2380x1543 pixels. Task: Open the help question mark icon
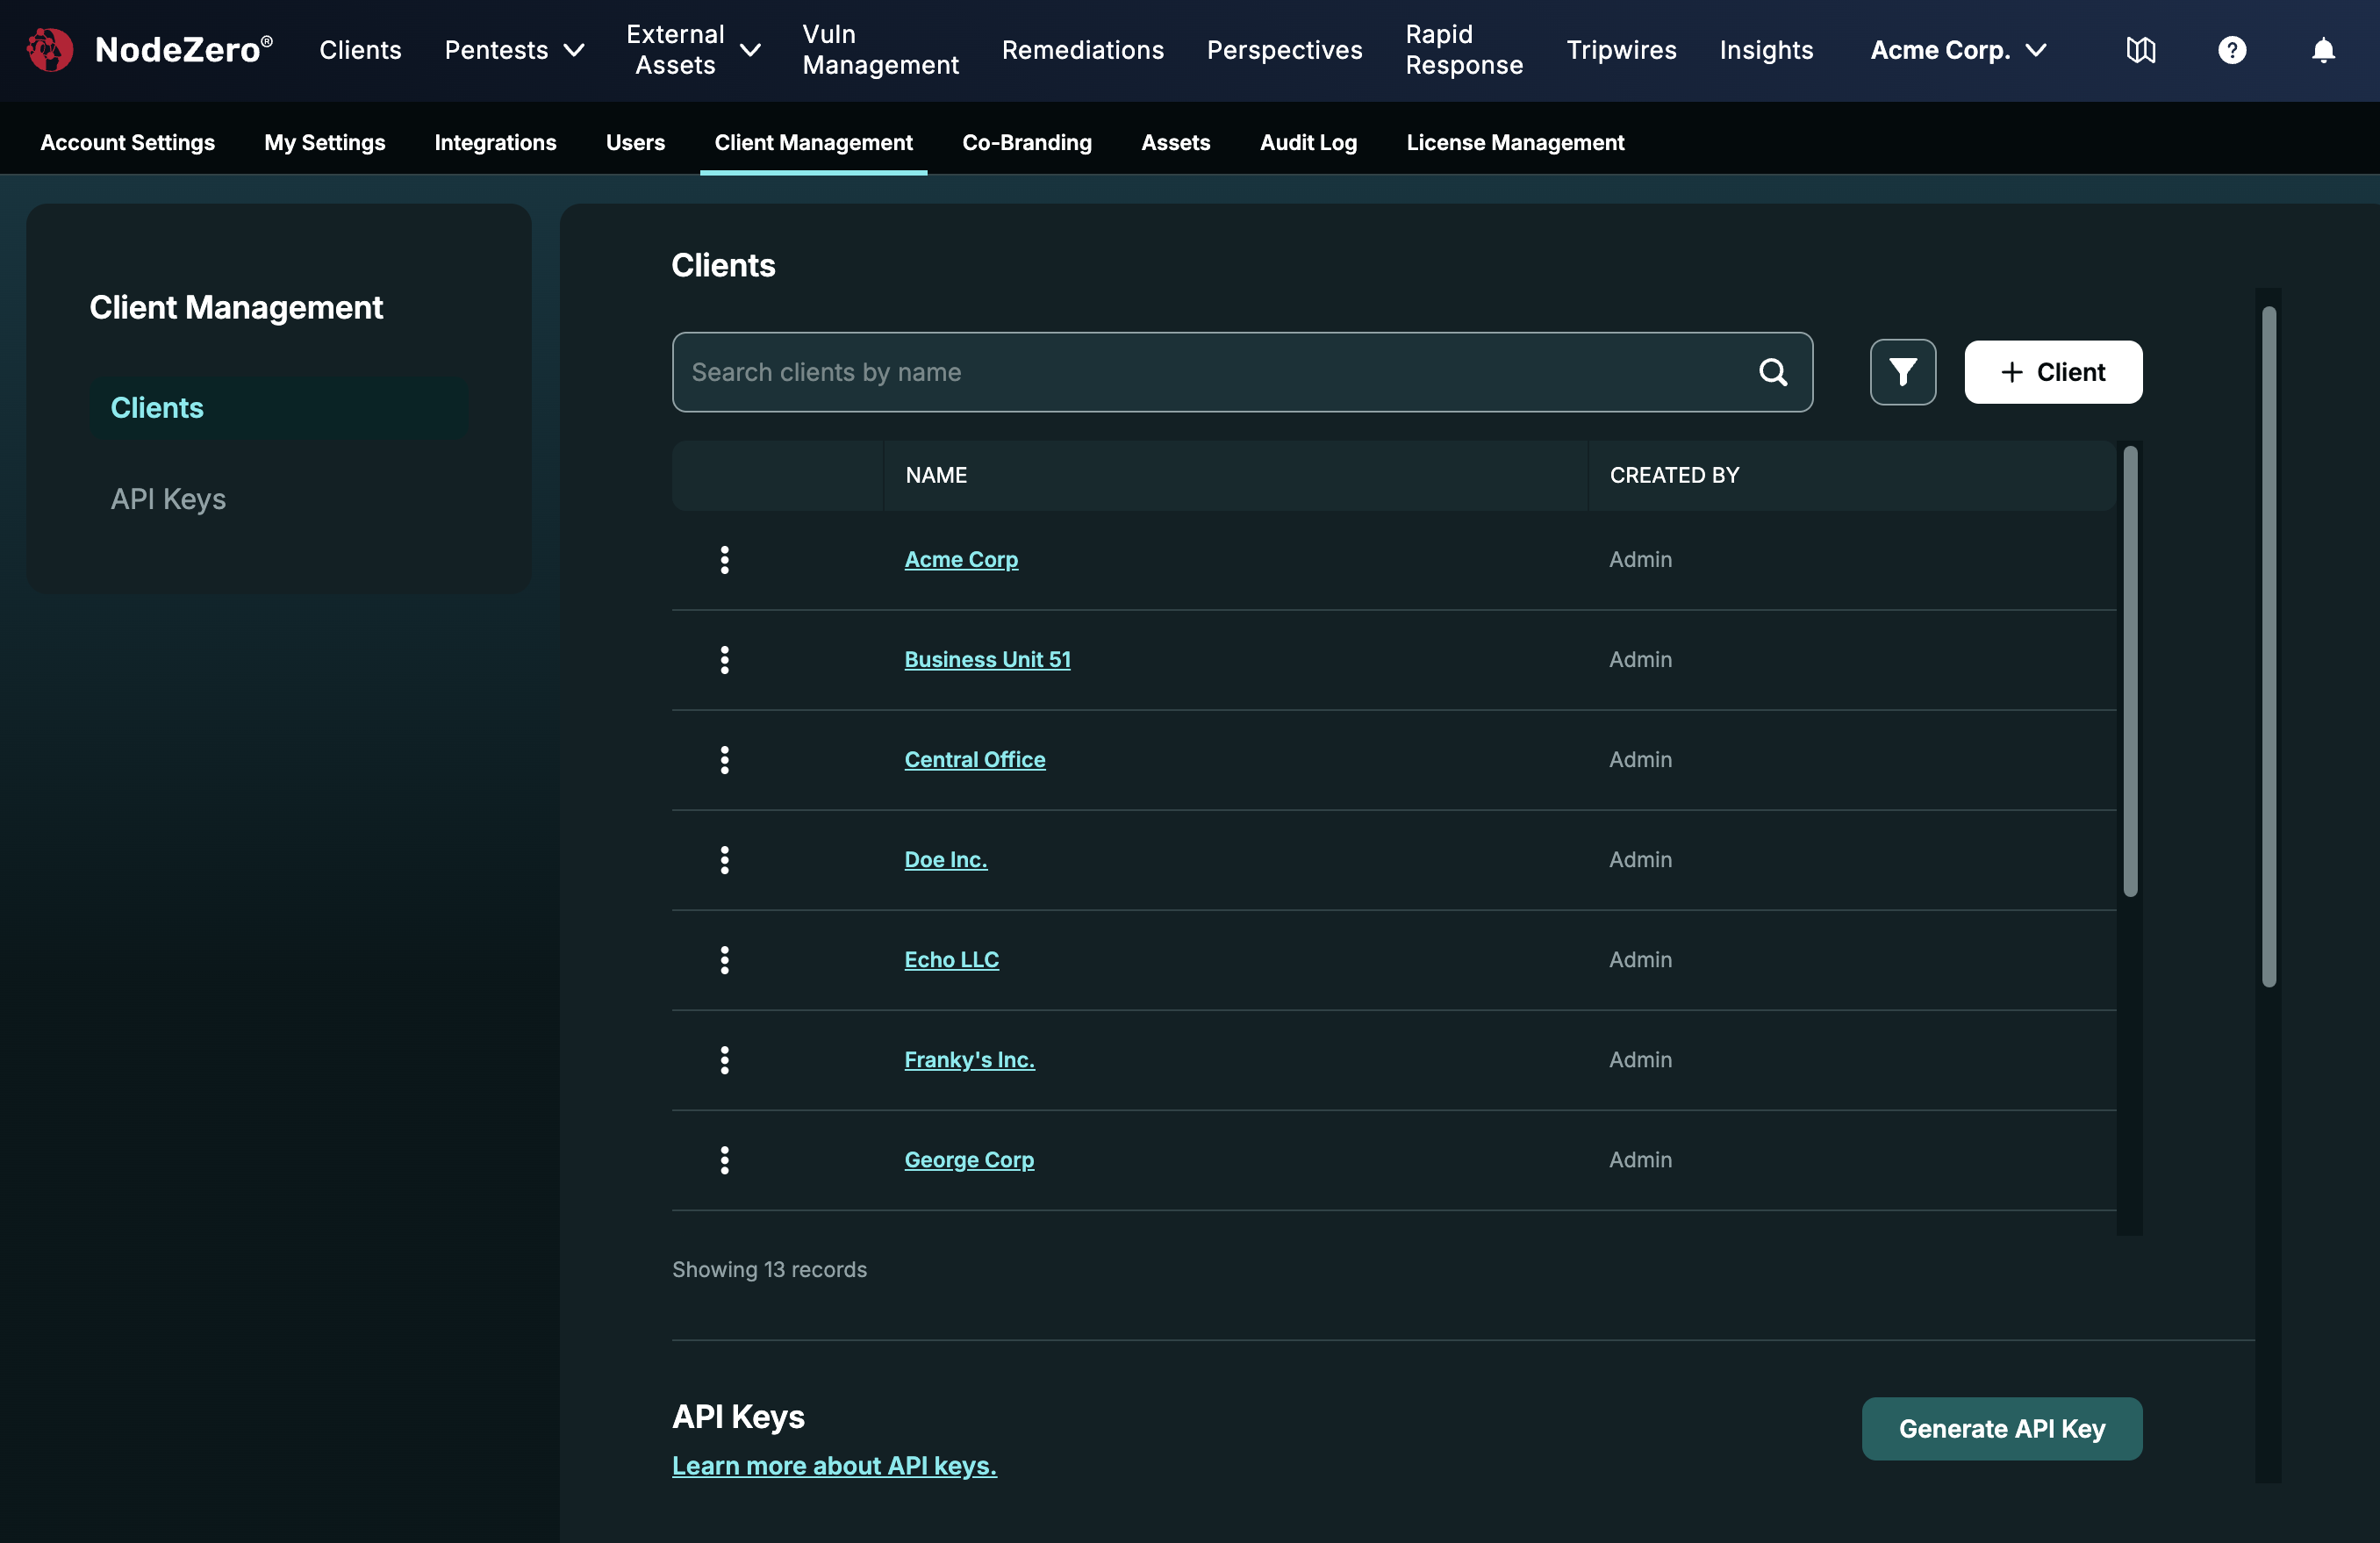point(2232,50)
